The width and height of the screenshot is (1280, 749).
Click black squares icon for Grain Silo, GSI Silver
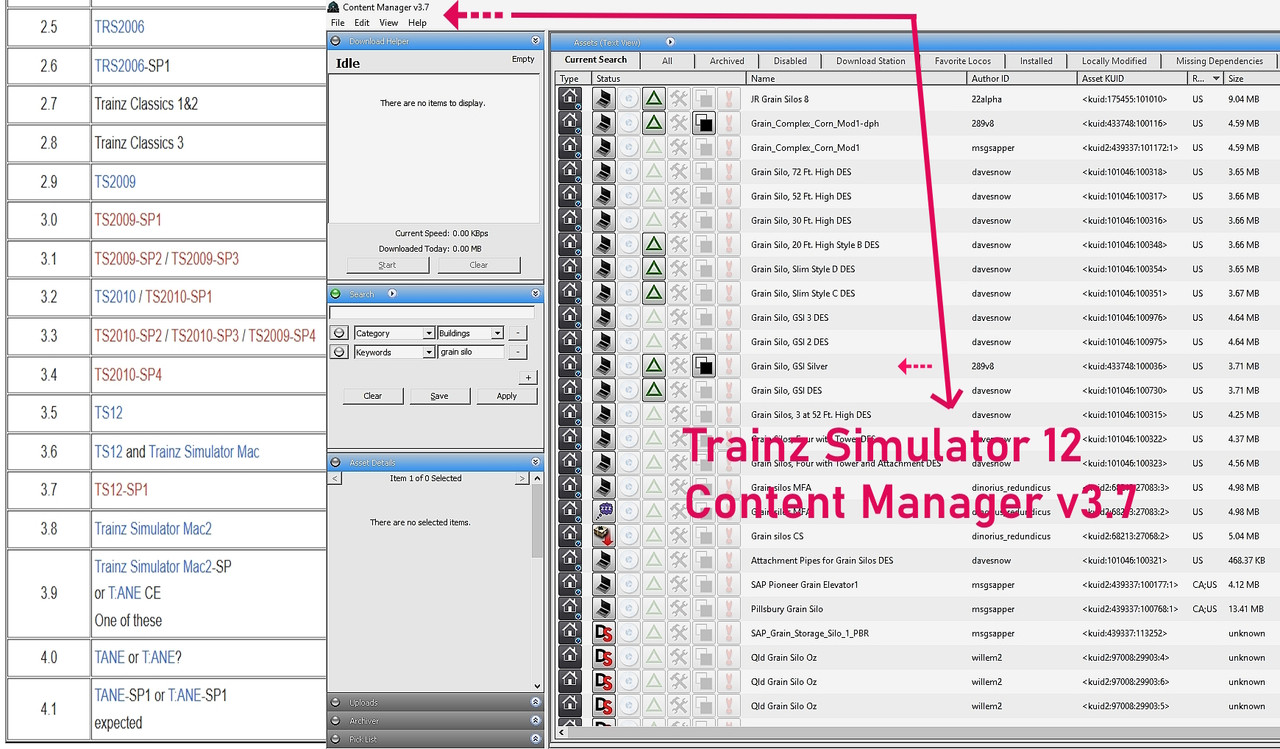[704, 366]
